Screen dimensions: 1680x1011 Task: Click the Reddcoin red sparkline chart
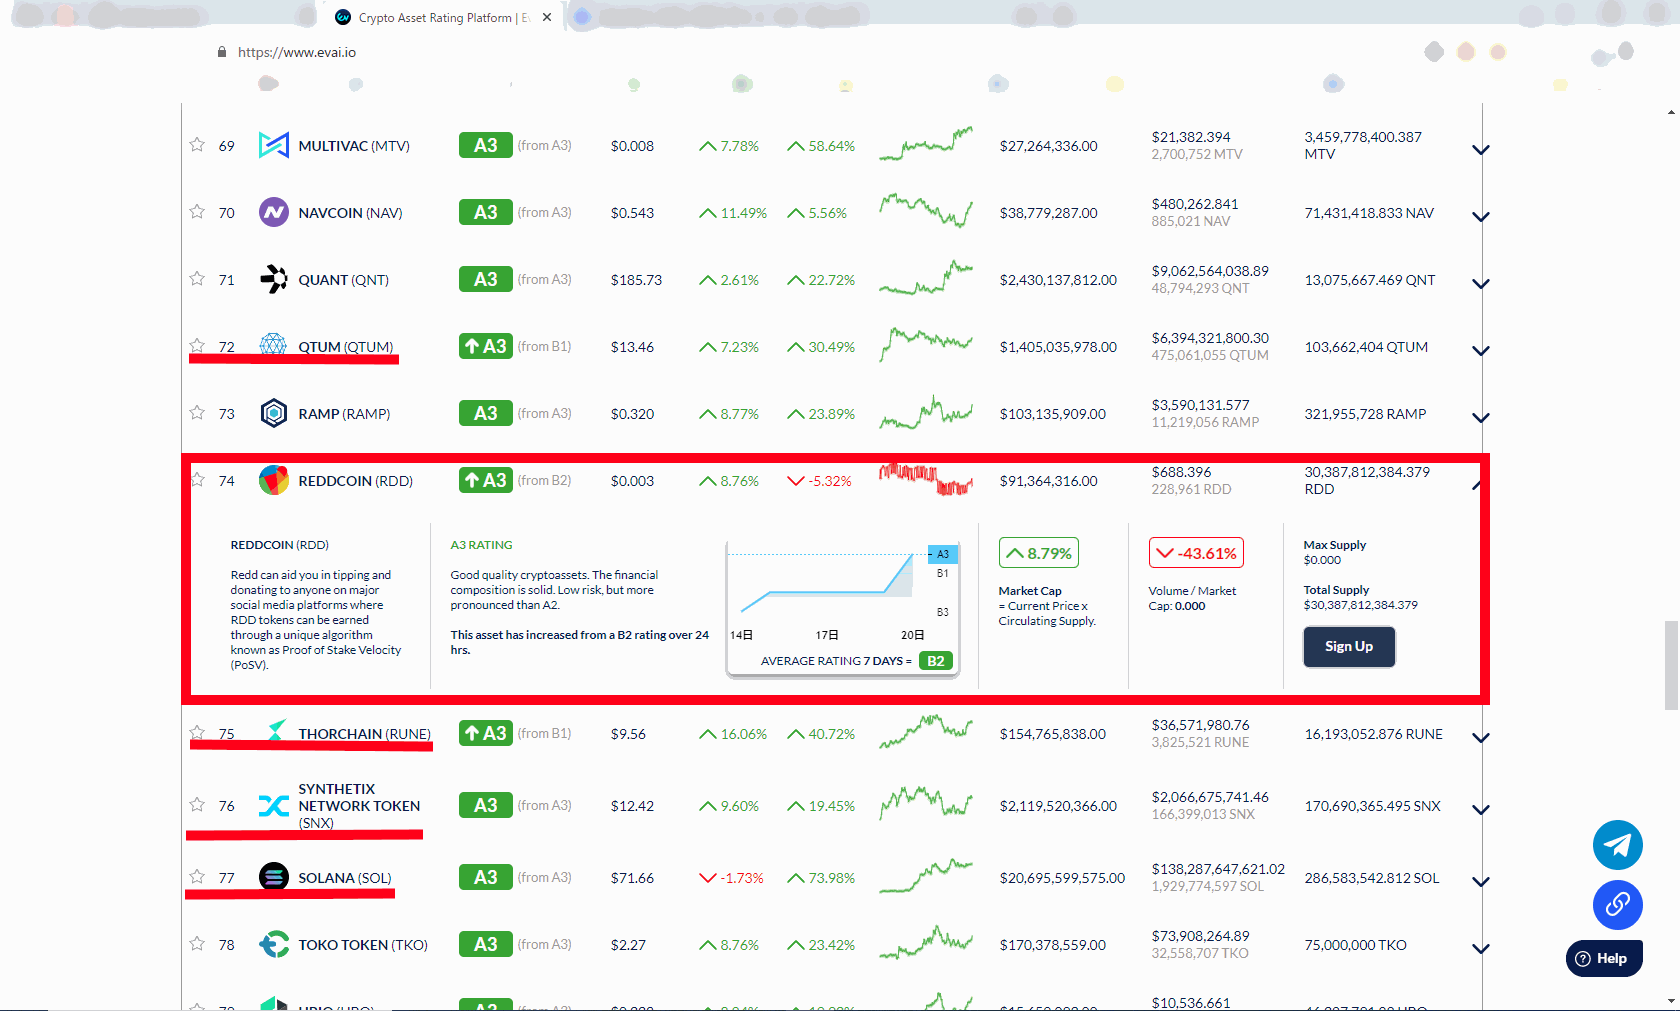point(926,479)
